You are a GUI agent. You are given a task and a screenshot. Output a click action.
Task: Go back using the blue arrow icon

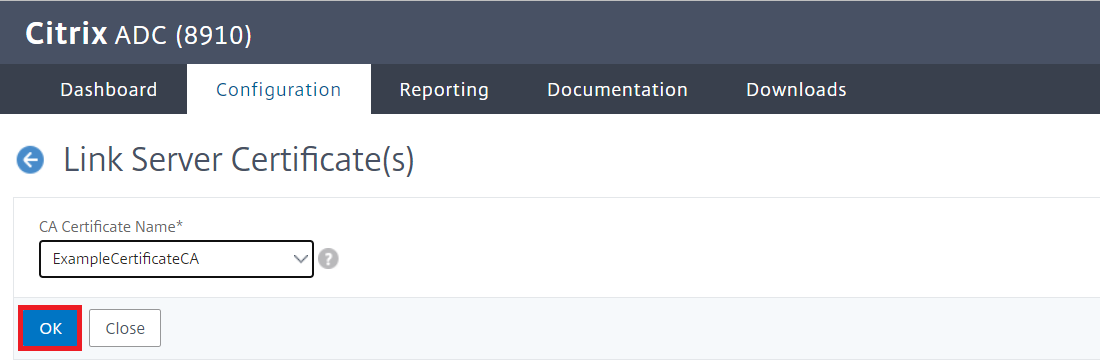[30, 161]
